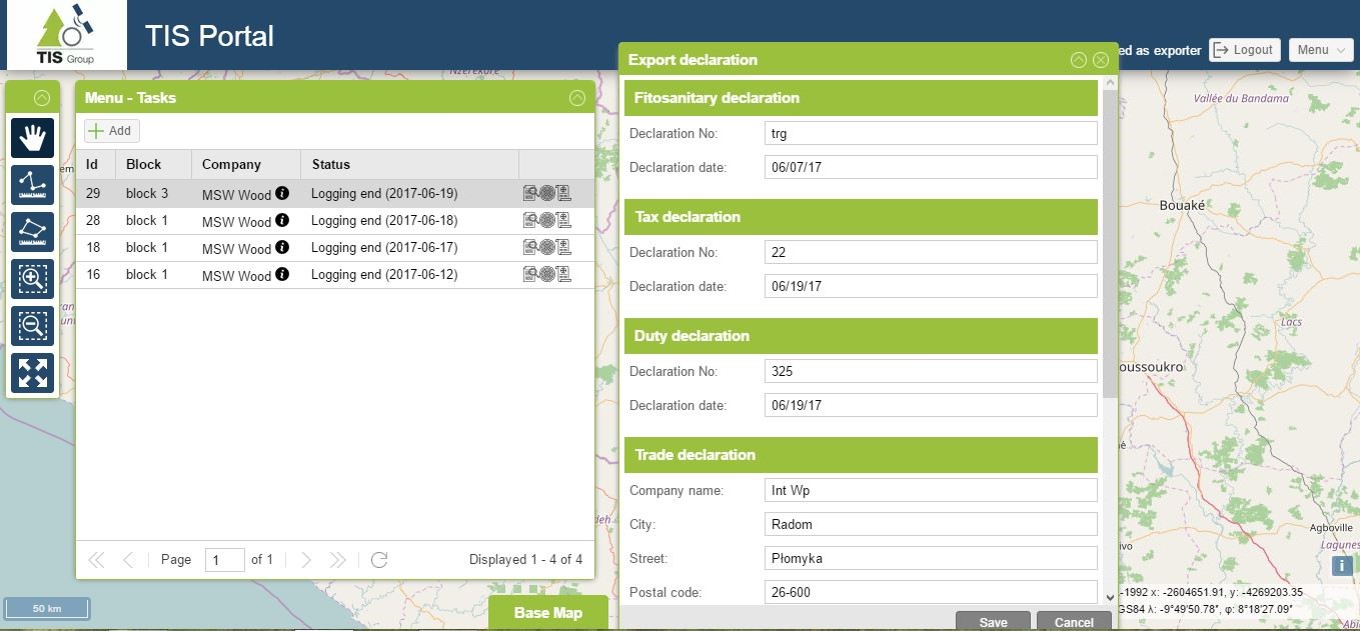Screen dimensions: 1360x631
Task: Activate the measure distance line tool
Action: tap(32, 185)
